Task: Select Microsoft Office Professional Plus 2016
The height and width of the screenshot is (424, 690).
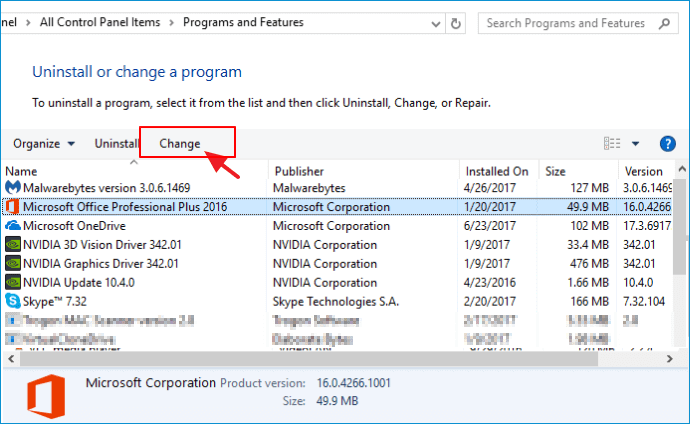Action: pos(125,207)
